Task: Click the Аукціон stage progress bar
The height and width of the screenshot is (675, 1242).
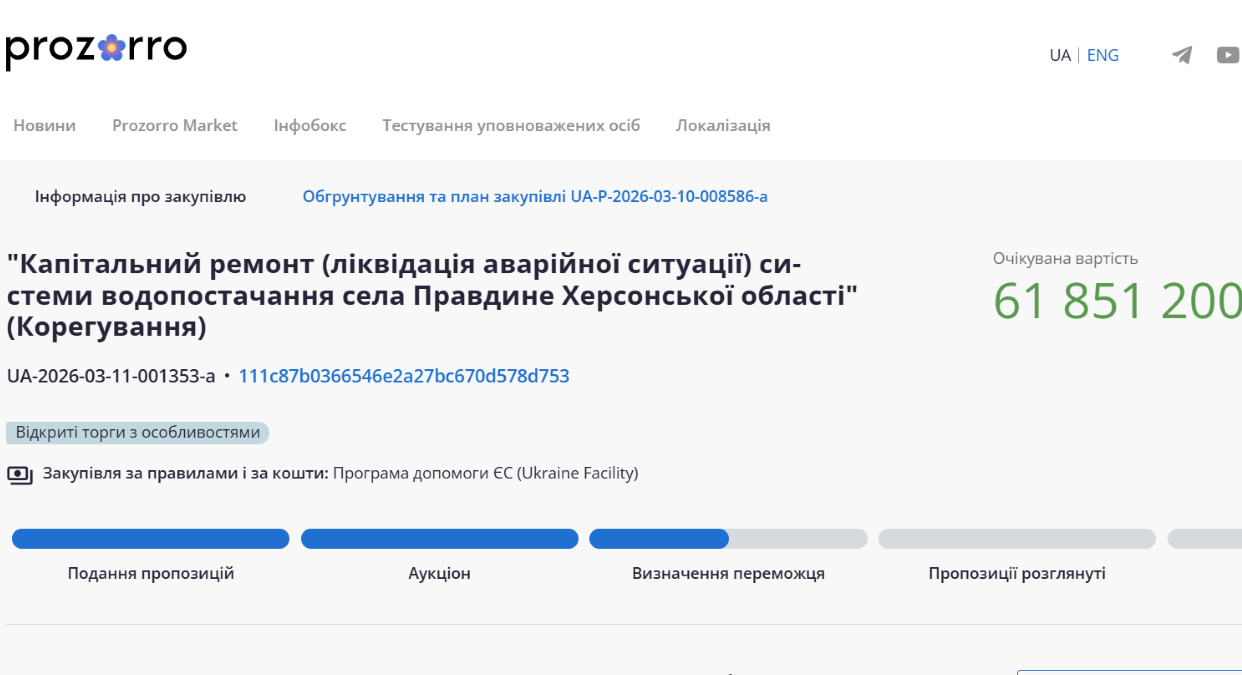Action: (439, 539)
